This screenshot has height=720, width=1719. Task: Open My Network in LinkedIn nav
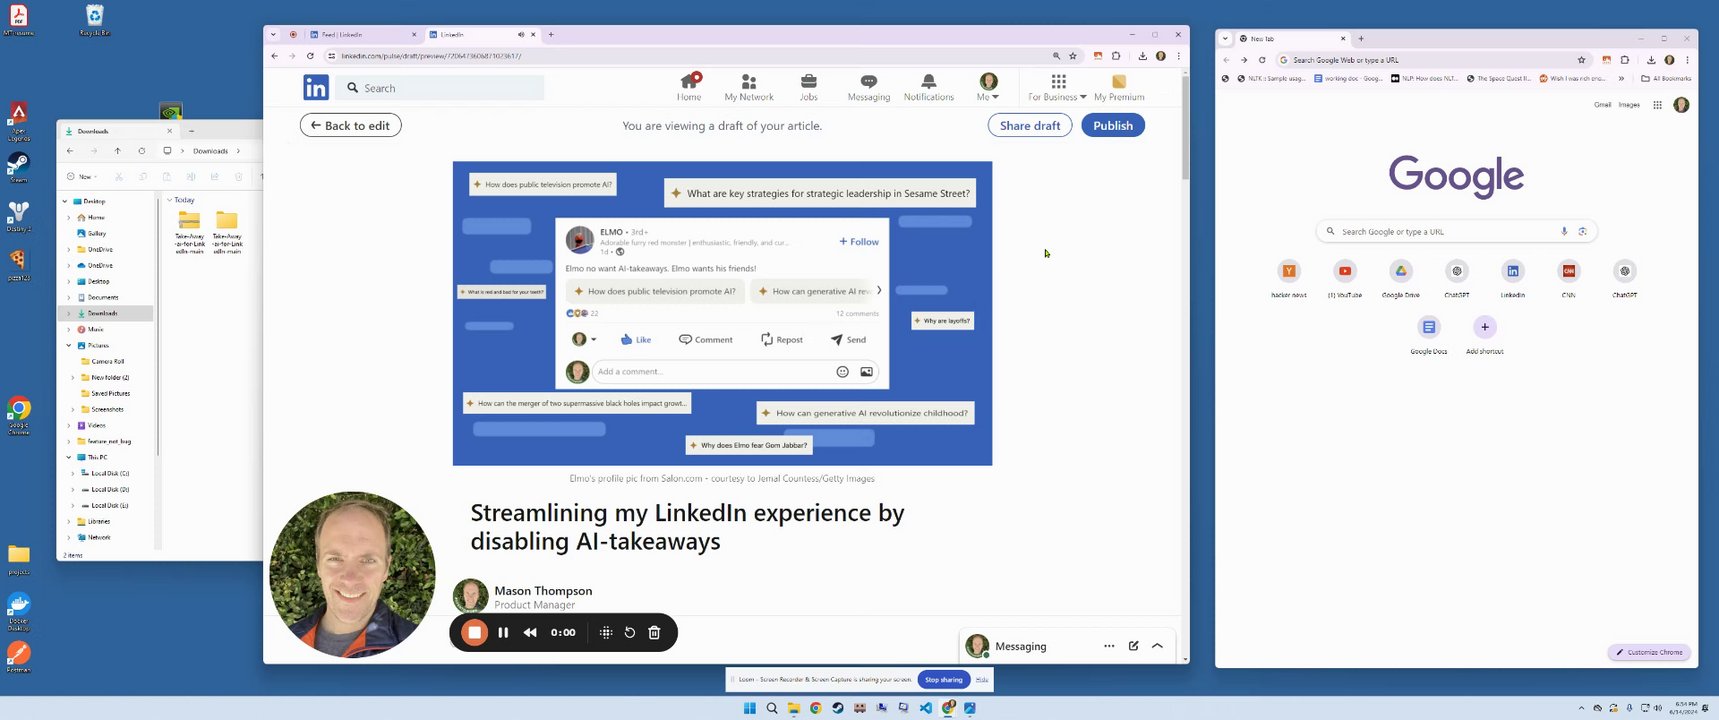(x=749, y=87)
